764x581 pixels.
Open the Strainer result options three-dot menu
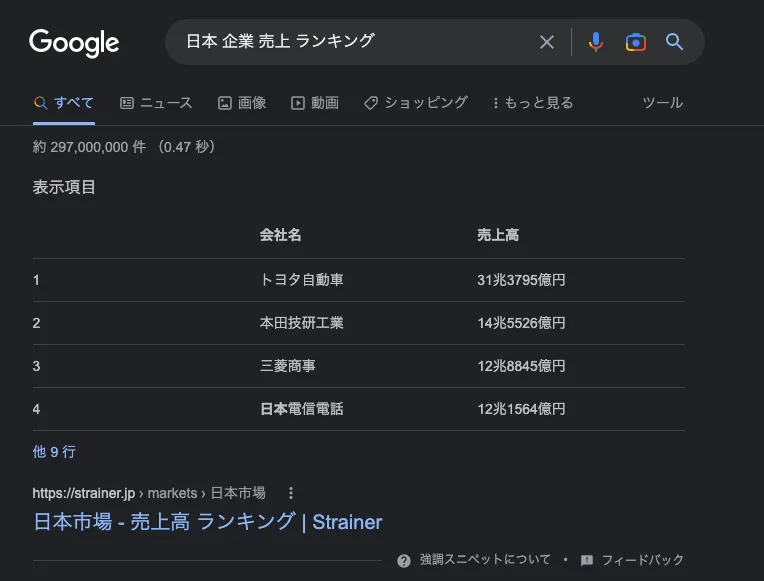291,493
